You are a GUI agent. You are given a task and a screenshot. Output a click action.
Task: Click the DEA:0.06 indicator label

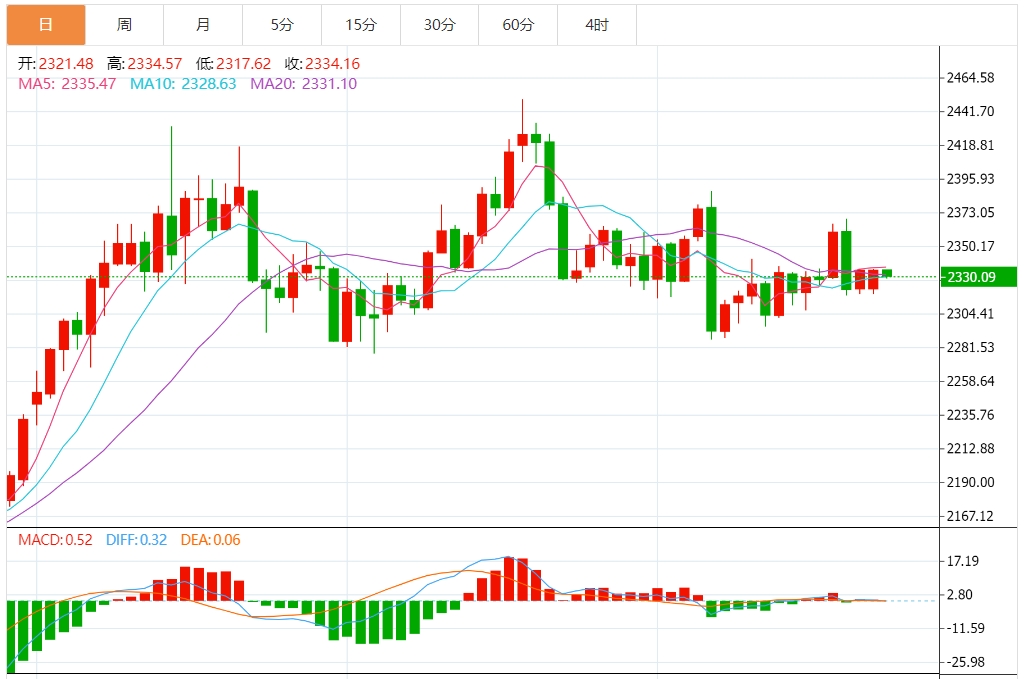click(211, 540)
